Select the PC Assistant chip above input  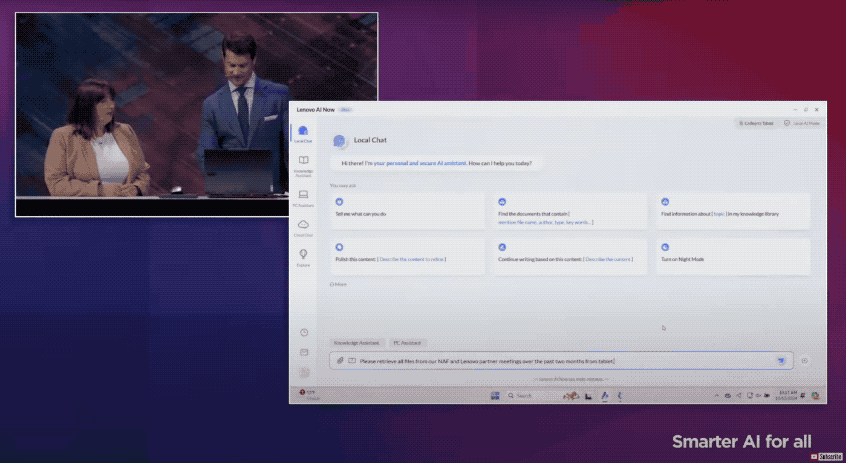click(x=407, y=343)
